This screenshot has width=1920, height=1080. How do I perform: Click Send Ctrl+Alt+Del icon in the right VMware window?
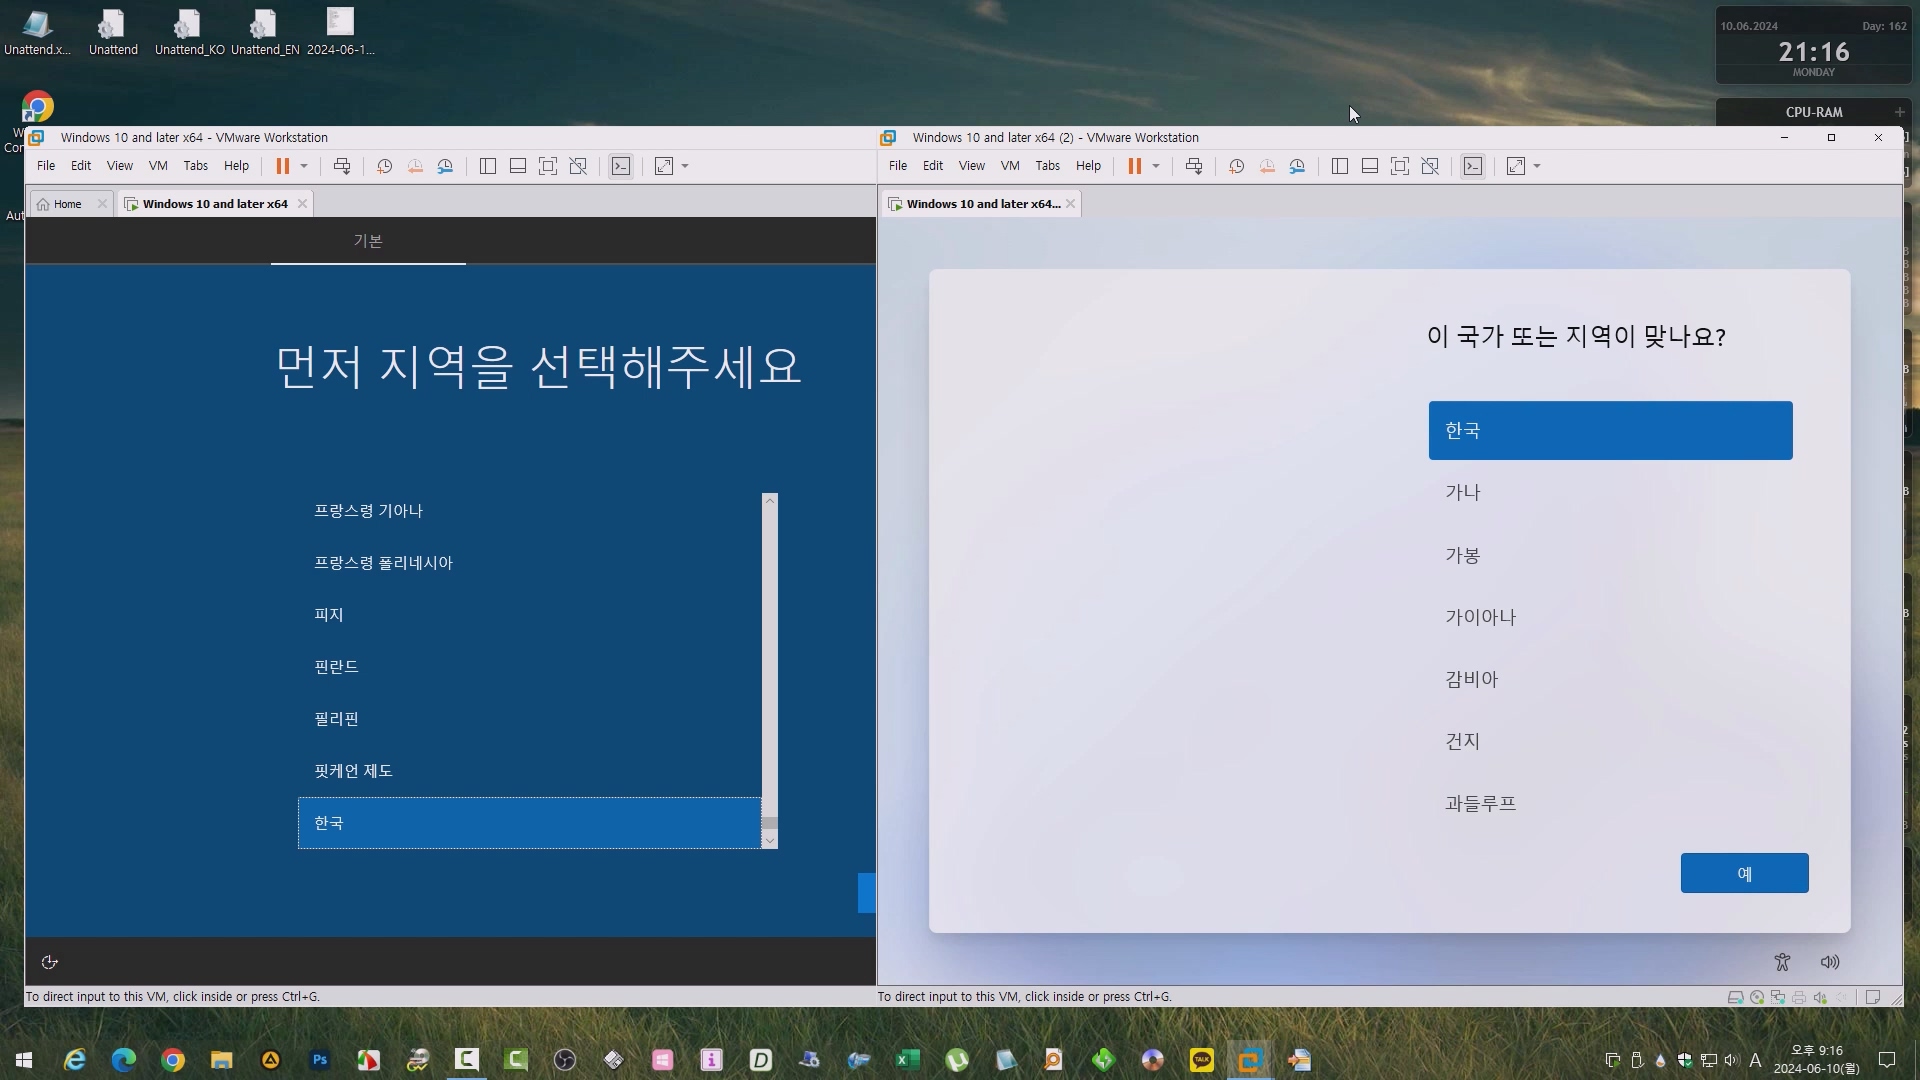pyautogui.click(x=1194, y=166)
